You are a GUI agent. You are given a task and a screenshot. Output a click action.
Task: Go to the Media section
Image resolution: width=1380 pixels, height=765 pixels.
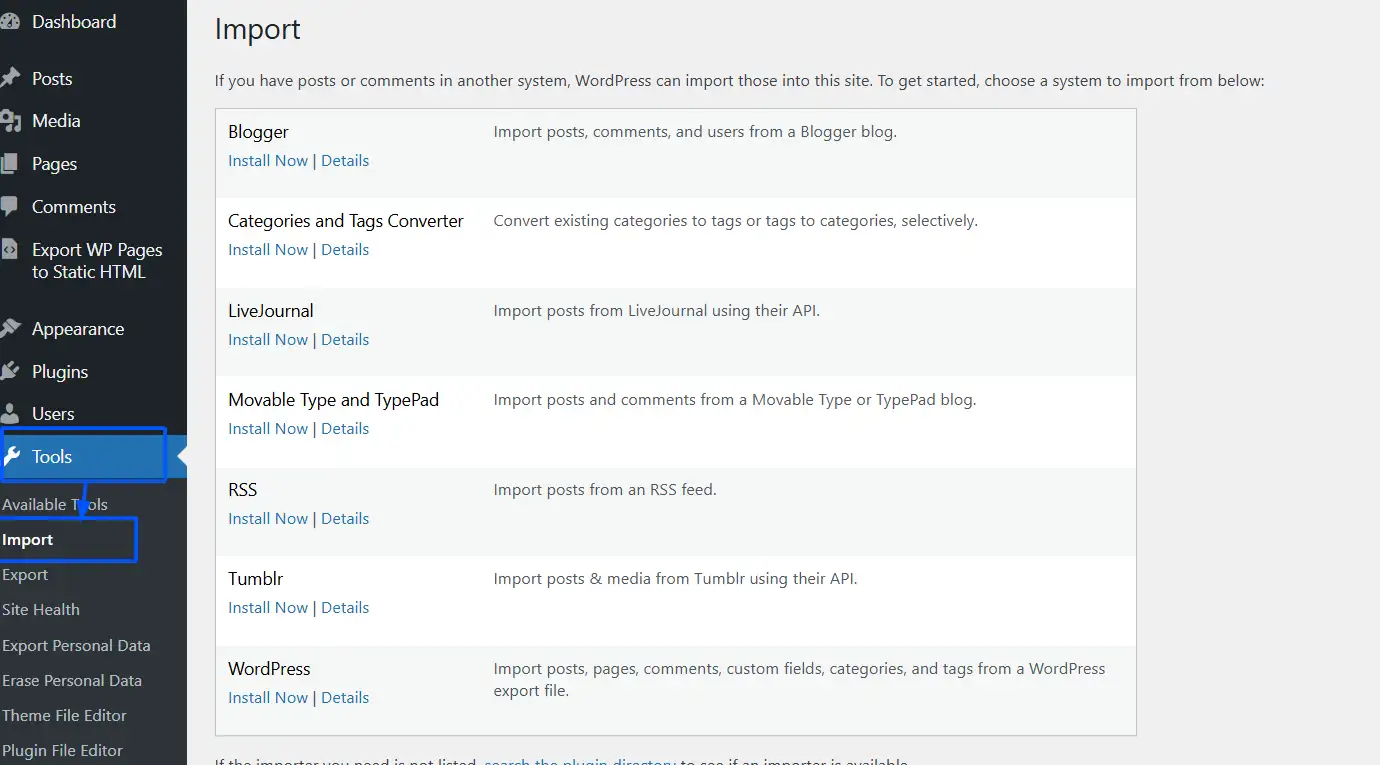(x=56, y=121)
